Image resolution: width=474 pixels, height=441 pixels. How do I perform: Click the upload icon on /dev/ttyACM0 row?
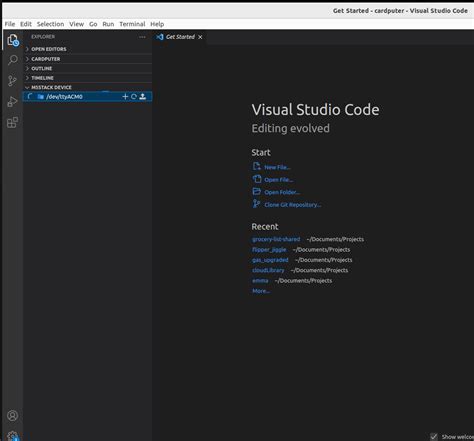[x=142, y=97]
